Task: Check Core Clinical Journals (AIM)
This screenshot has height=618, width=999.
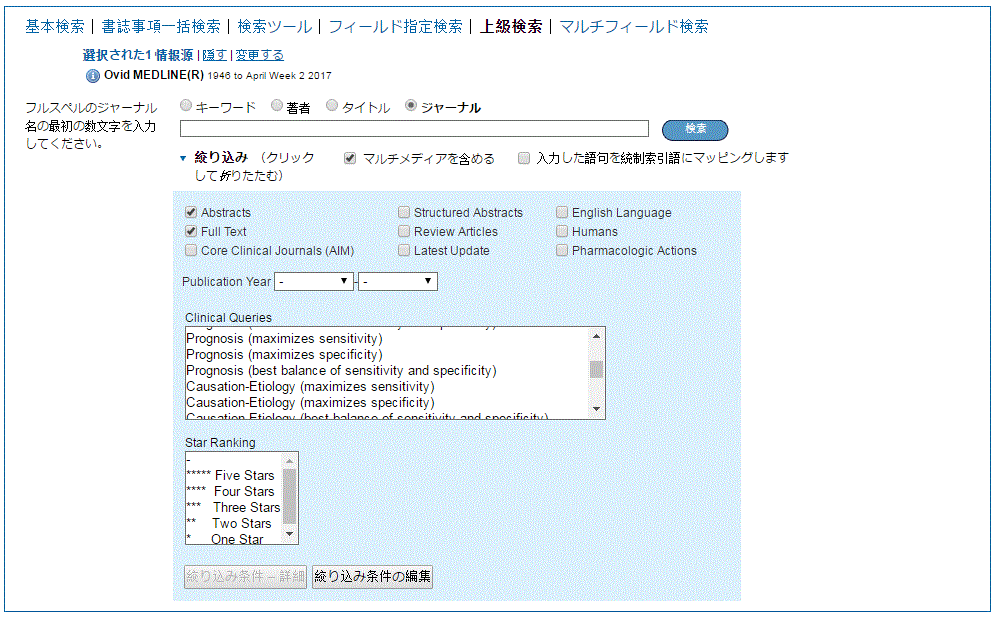Action: pos(190,250)
